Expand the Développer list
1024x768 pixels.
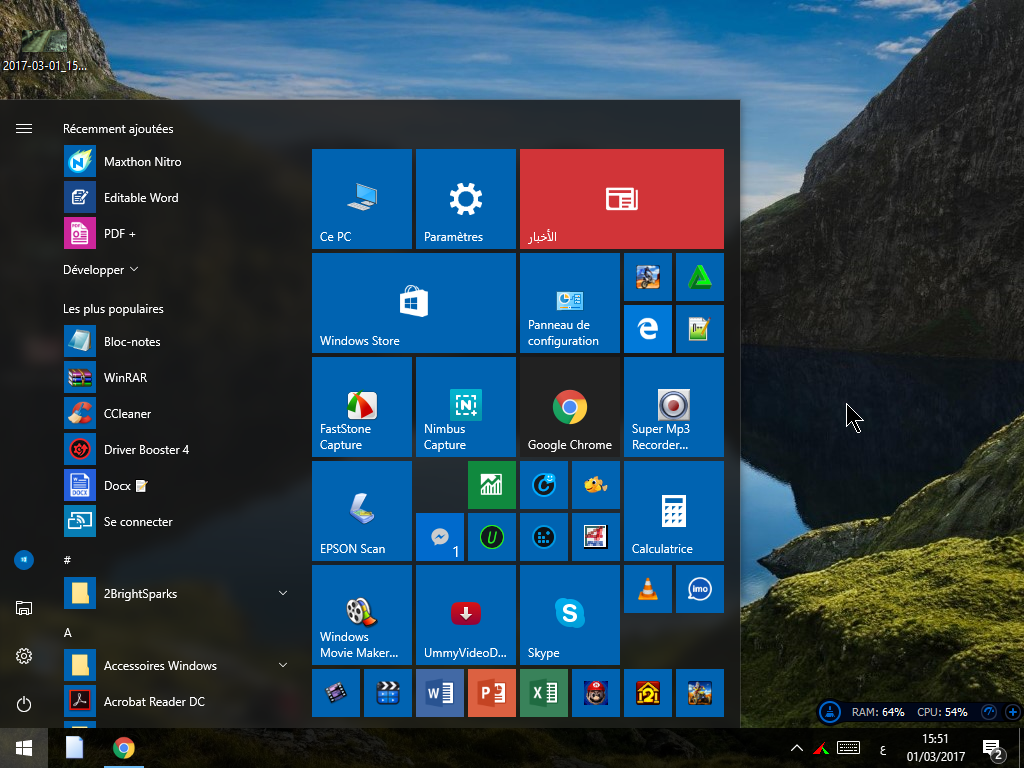[101, 270]
